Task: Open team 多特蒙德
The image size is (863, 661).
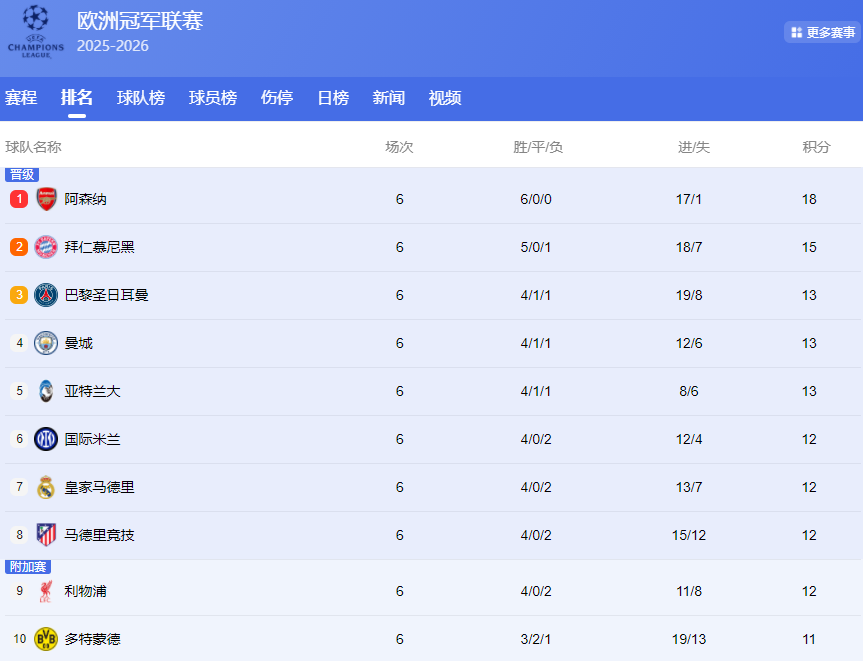Action: pyautogui.click(x=92, y=639)
